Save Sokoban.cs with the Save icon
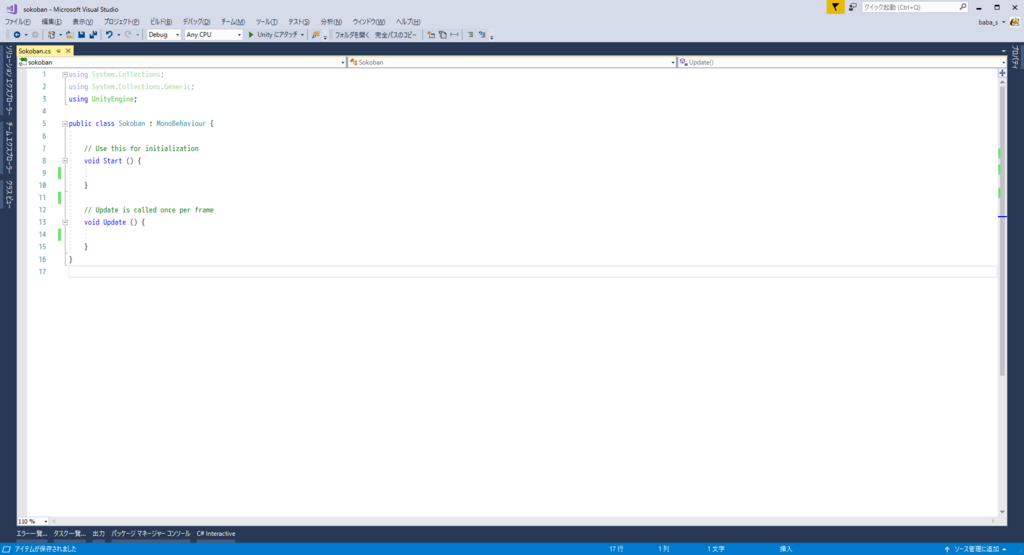 pos(81,35)
